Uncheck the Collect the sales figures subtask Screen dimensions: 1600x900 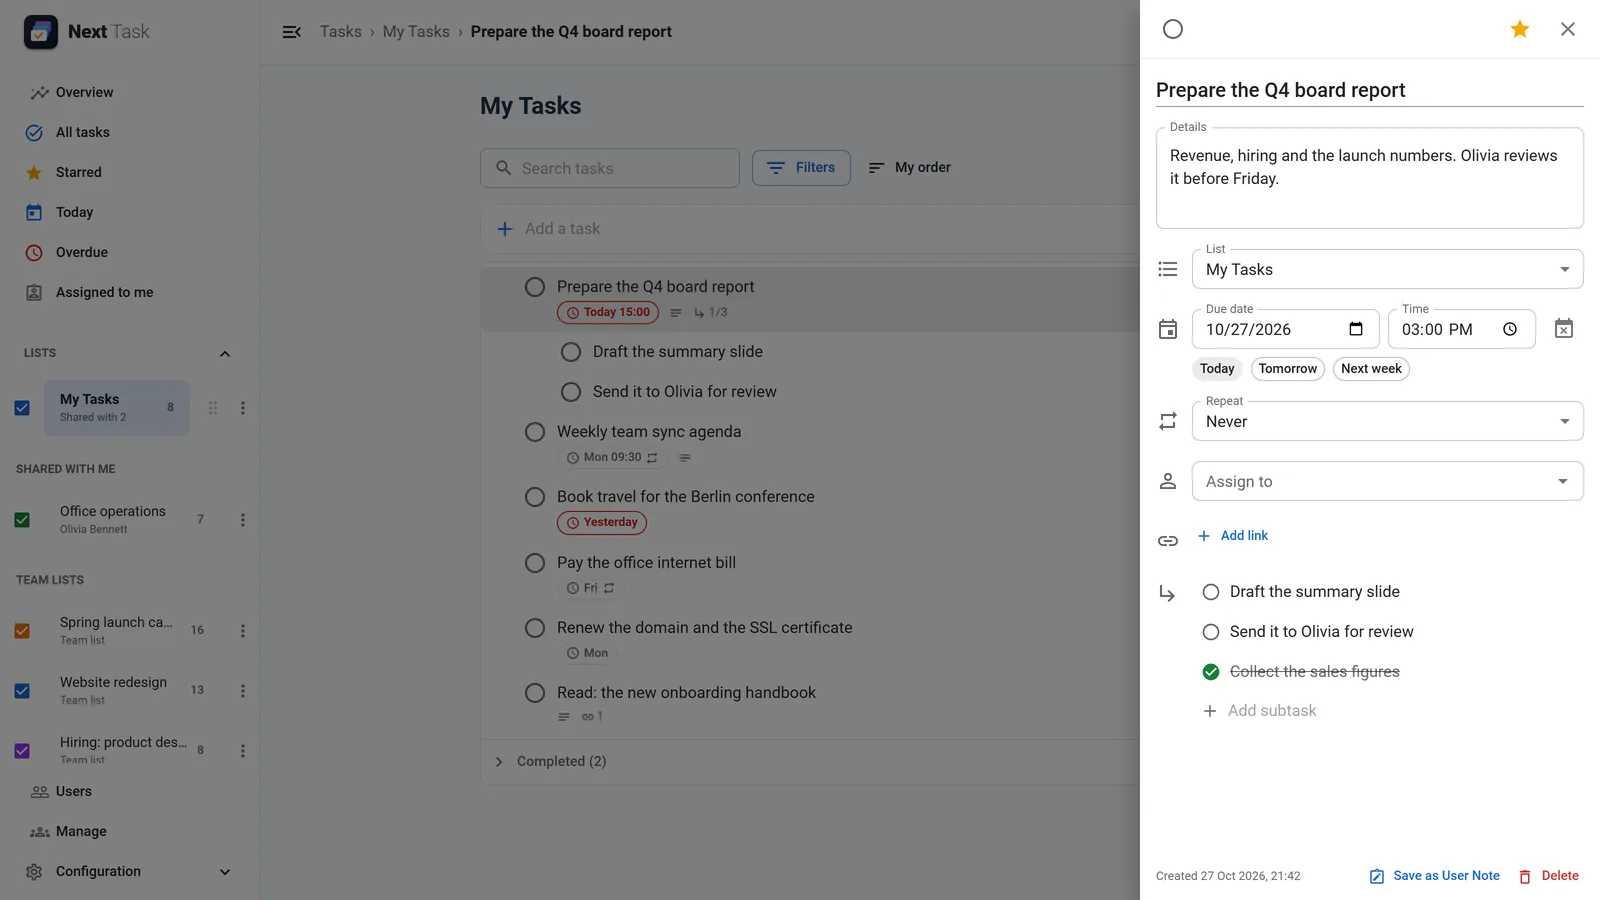(x=1211, y=672)
